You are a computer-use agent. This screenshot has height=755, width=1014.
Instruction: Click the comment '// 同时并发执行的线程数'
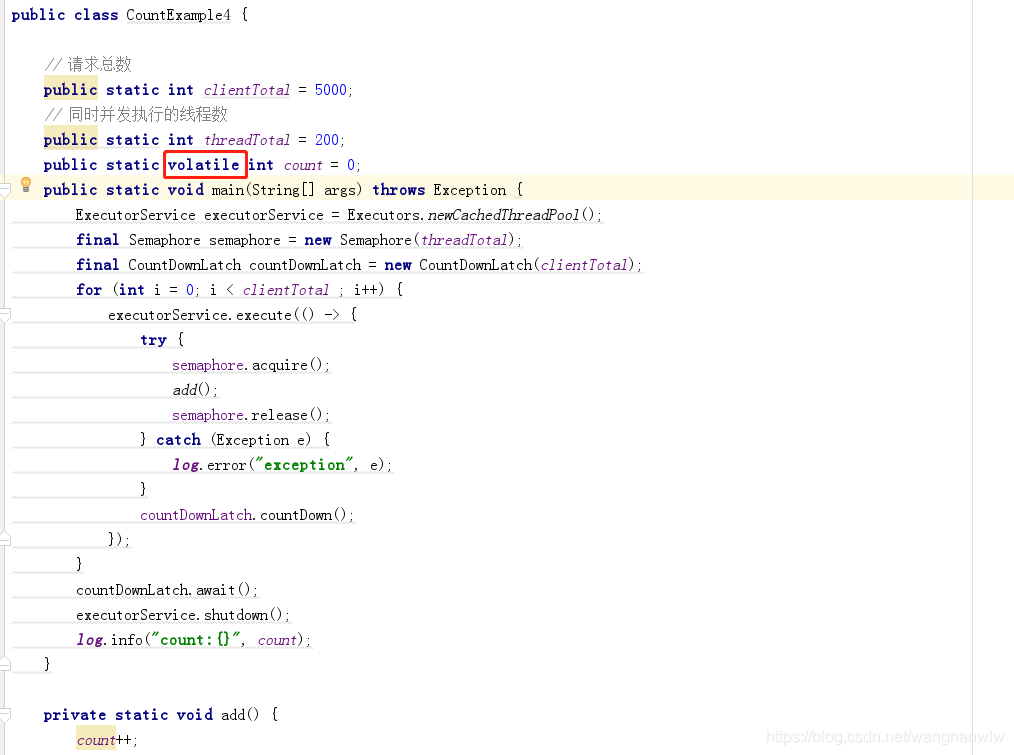(x=136, y=115)
